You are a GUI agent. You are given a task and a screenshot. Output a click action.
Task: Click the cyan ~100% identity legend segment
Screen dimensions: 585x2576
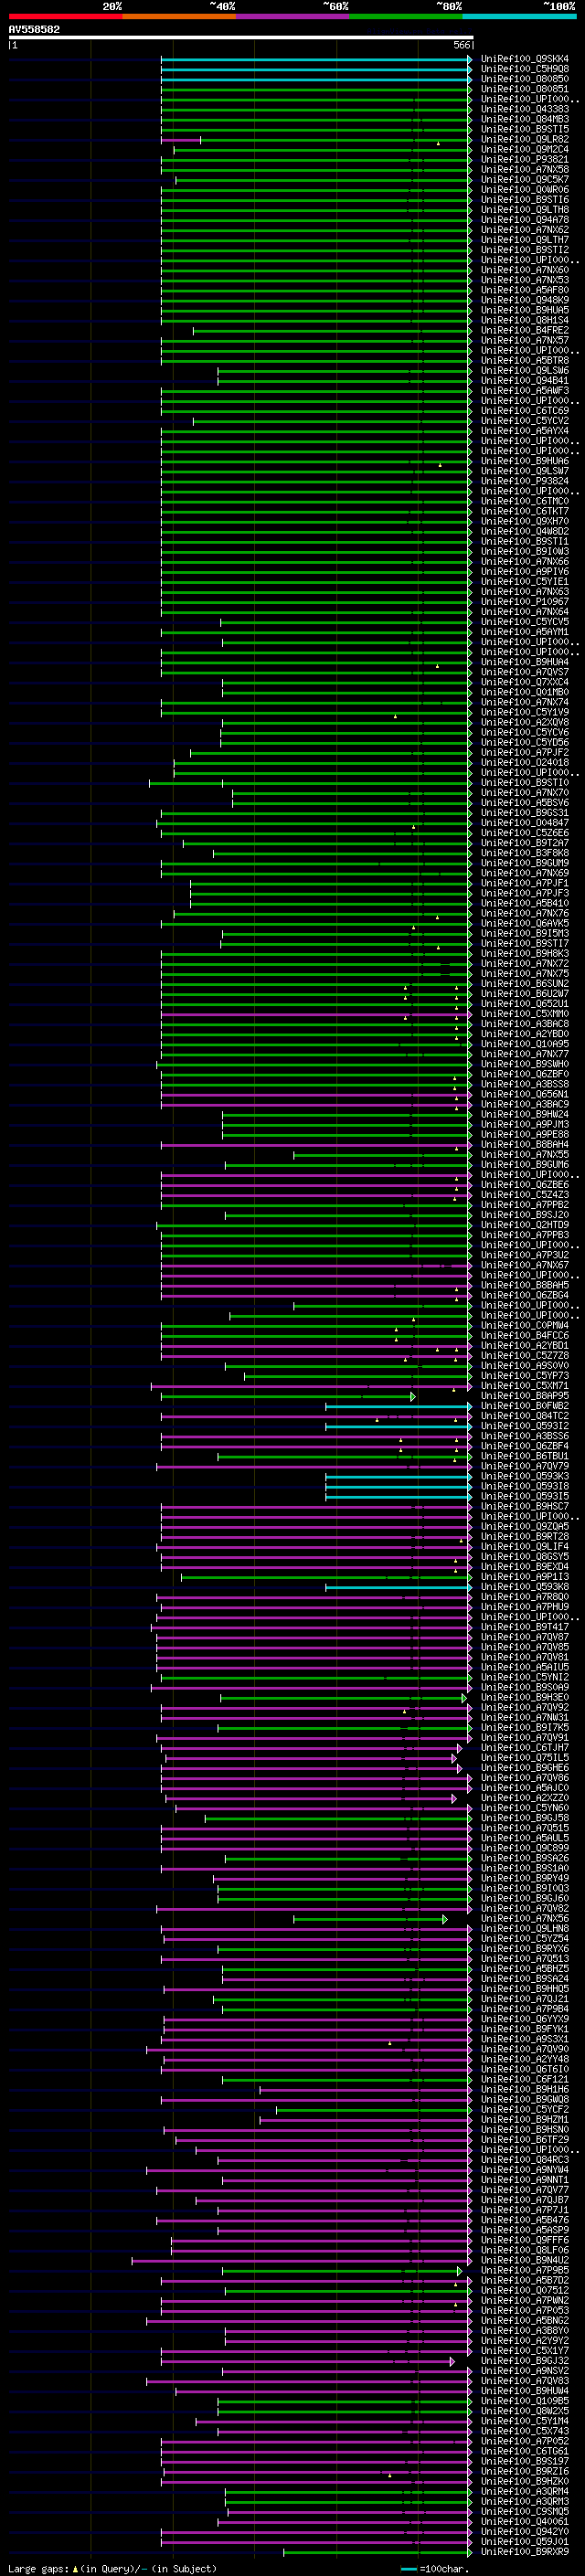point(519,16)
